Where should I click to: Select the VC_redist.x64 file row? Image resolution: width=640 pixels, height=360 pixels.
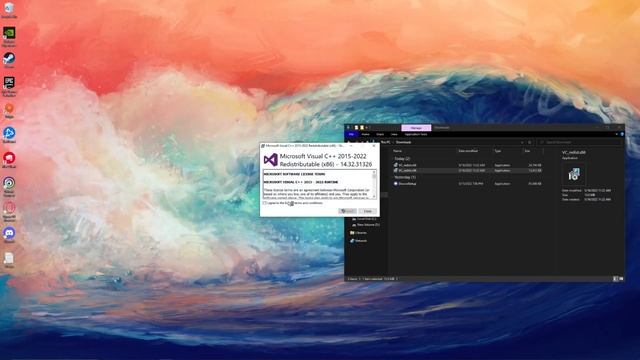coord(468,165)
